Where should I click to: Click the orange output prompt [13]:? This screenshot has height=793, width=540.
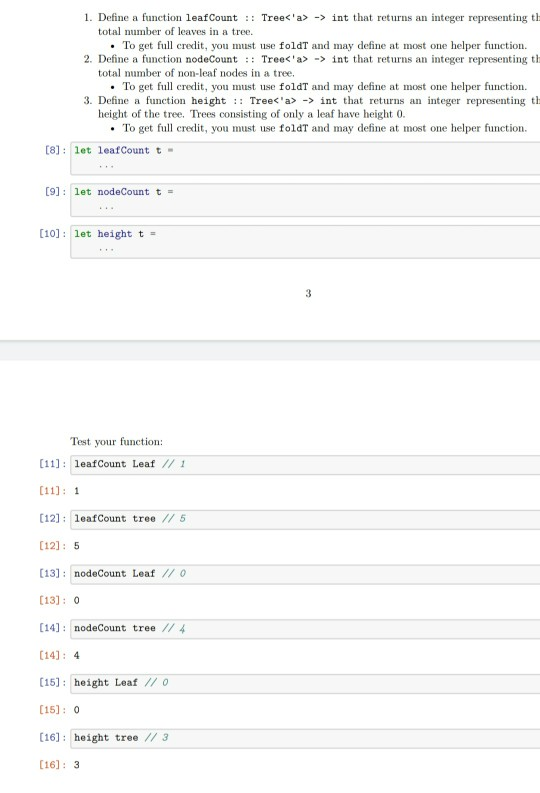(53, 600)
